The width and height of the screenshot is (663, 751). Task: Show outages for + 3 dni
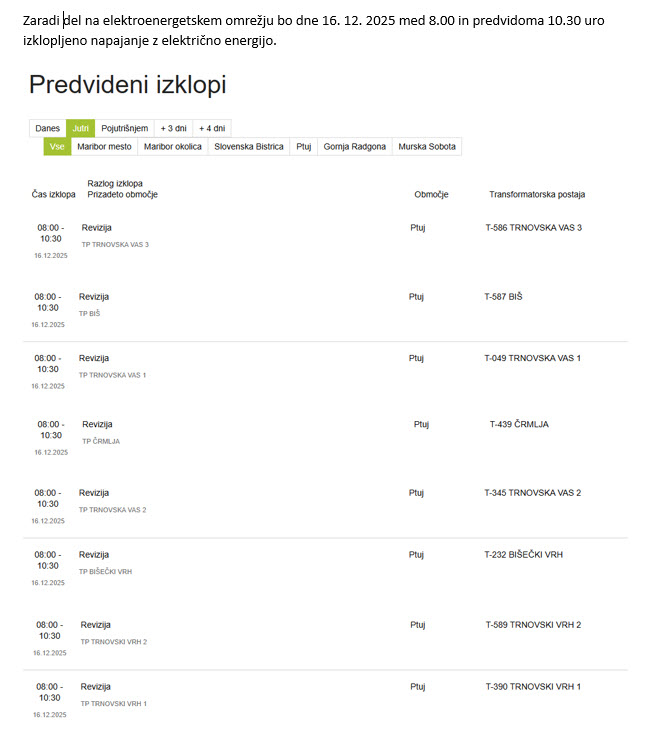click(174, 129)
